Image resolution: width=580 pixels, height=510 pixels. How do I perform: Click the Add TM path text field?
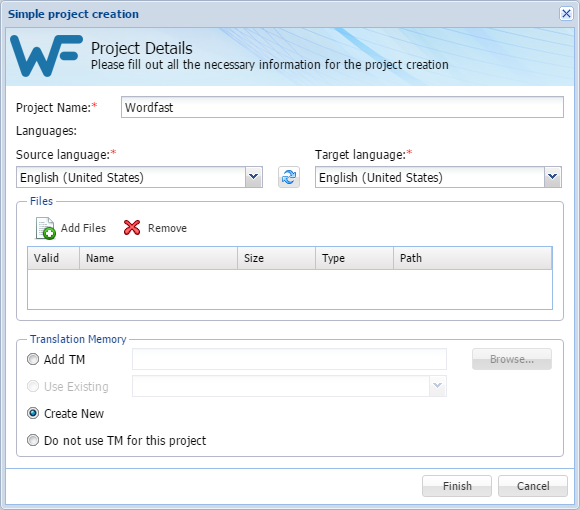point(289,359)
